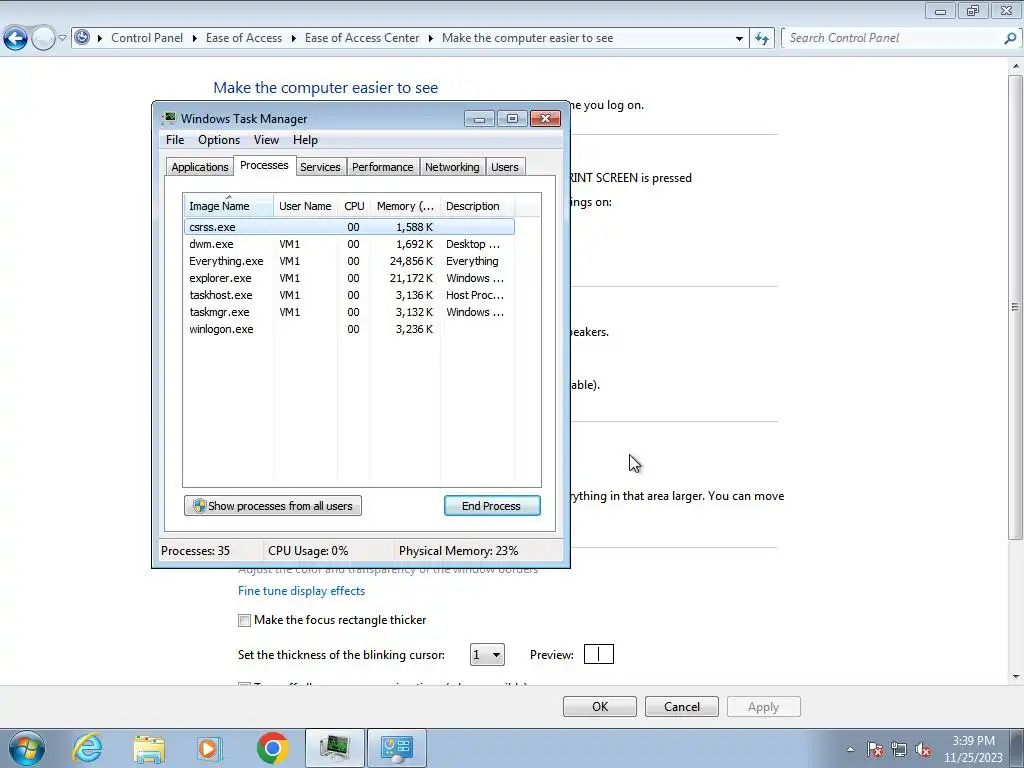Viewport: 1024px width, 768px height.
Task: Sort by Memory column header
Action: (405, 206)
